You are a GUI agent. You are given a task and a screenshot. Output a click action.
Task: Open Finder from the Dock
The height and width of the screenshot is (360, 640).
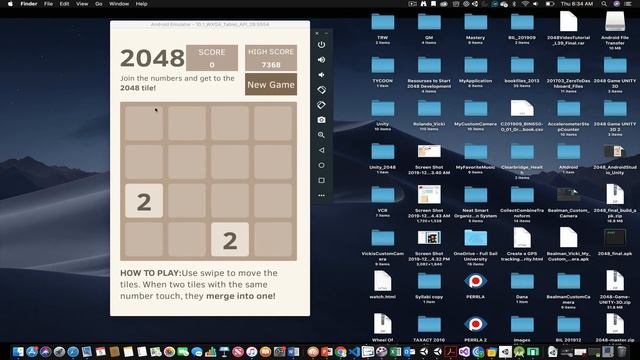[18, 351]
